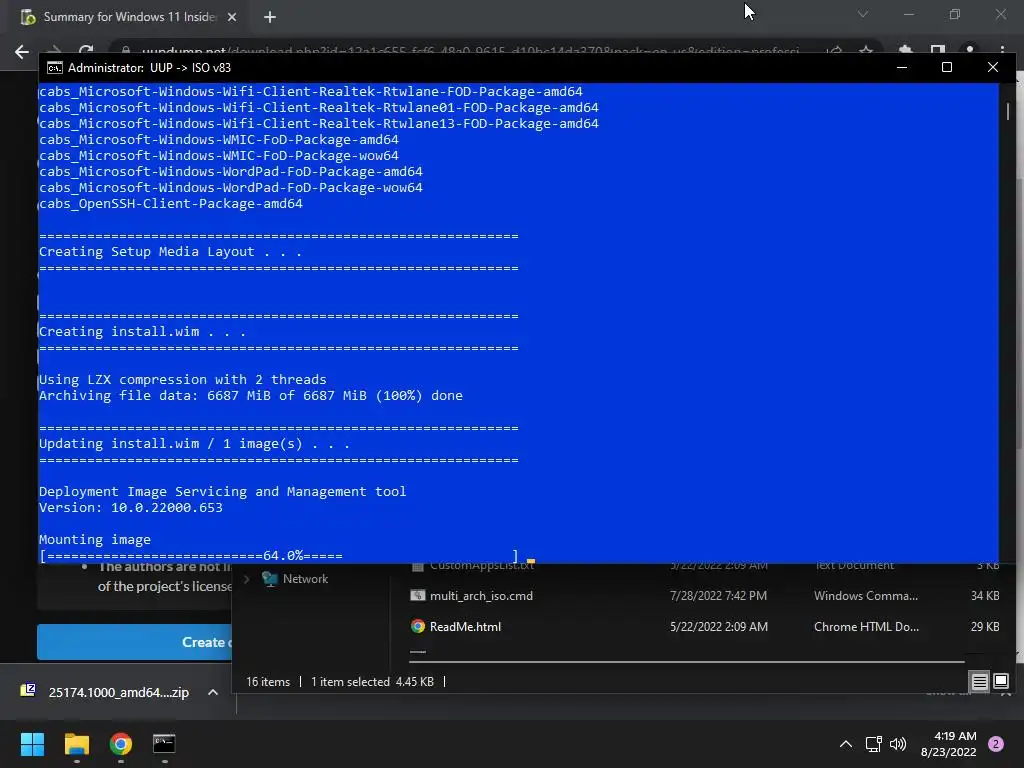Click the 7/28/2022 7:42 PM date cell
The height and width of the screenshot is (768, 1024).
click(718, 596)
